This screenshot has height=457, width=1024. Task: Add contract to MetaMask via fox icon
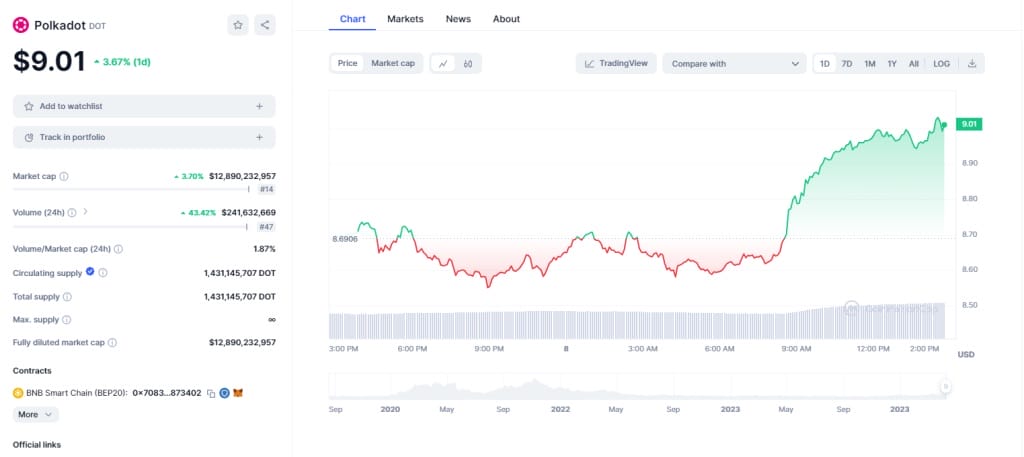pos(239,393)
